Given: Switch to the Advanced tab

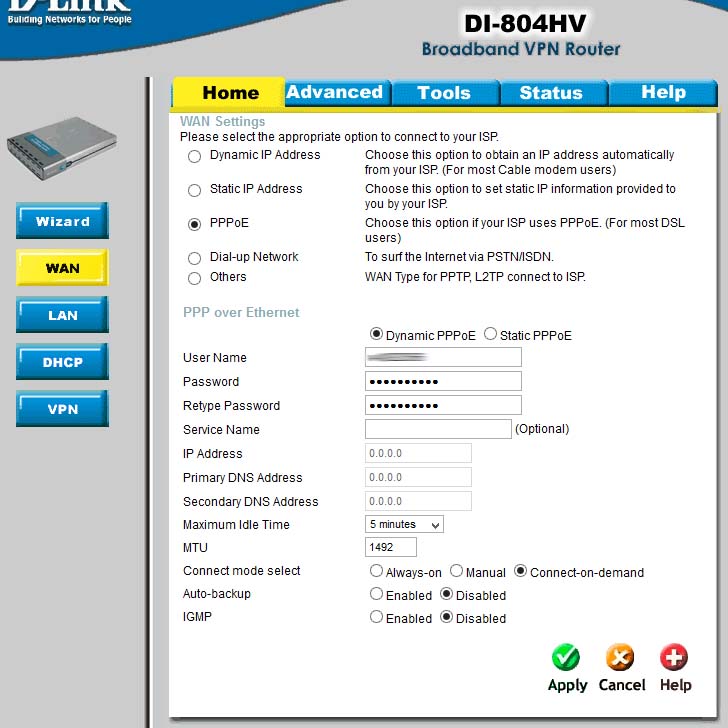Looking at the screenshot, I should (x=338, y=92).
